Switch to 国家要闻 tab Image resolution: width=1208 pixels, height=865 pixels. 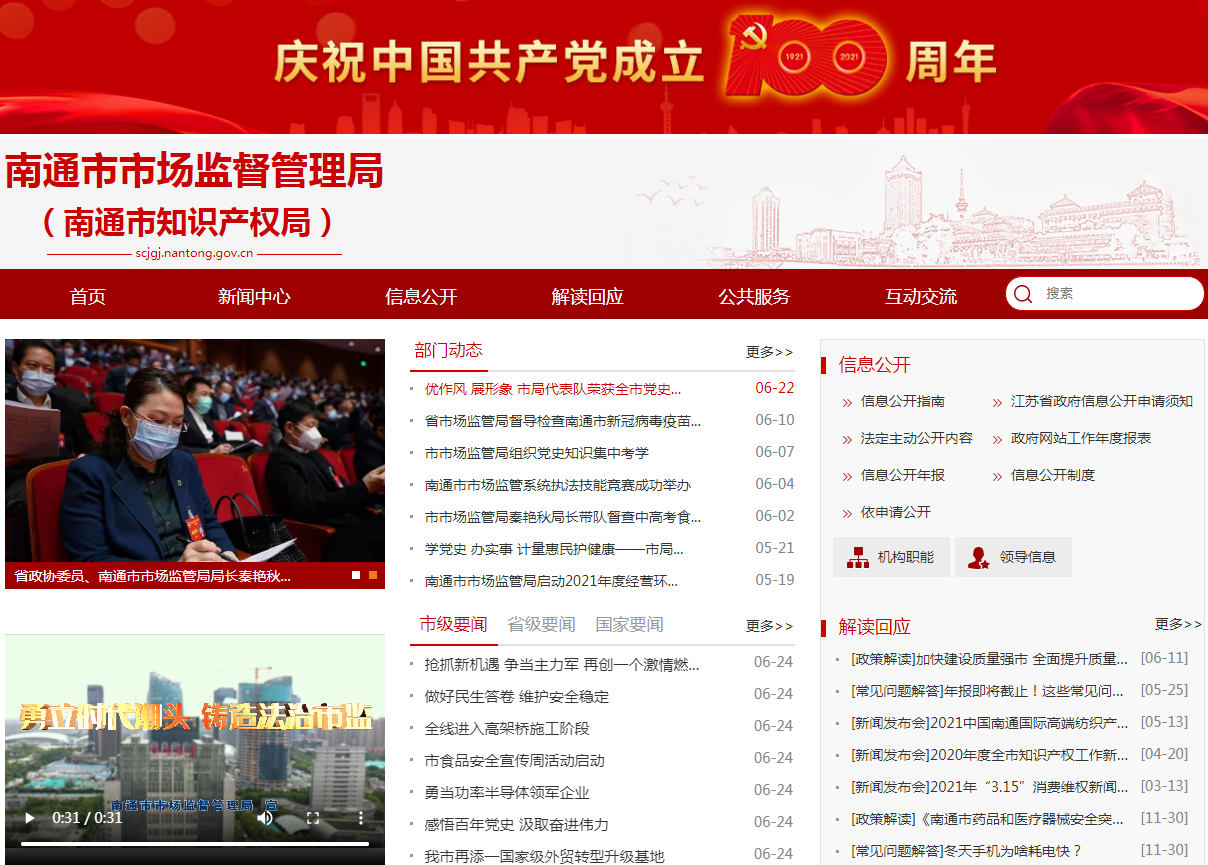coord(629,624)
